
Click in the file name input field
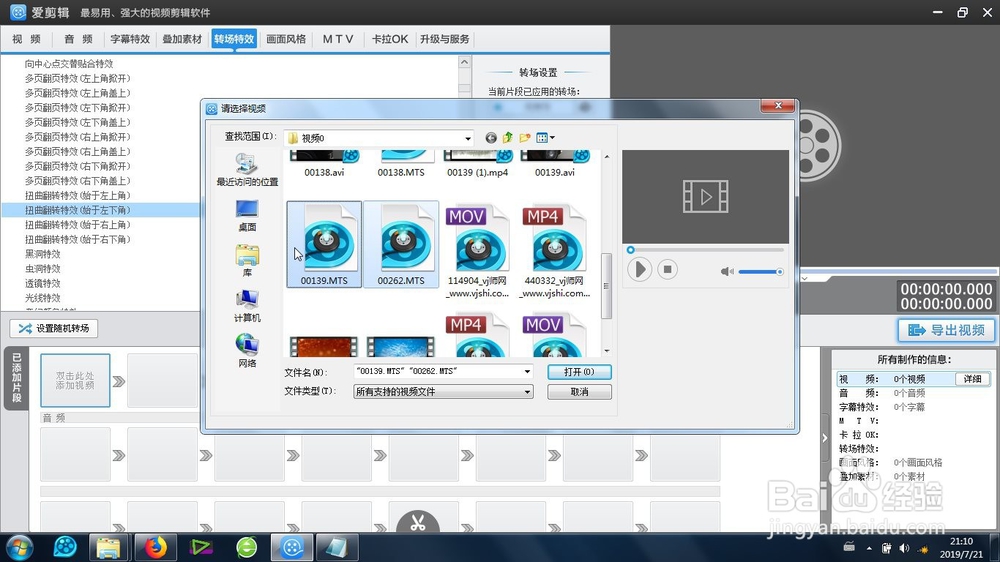[x=438, y=371]
